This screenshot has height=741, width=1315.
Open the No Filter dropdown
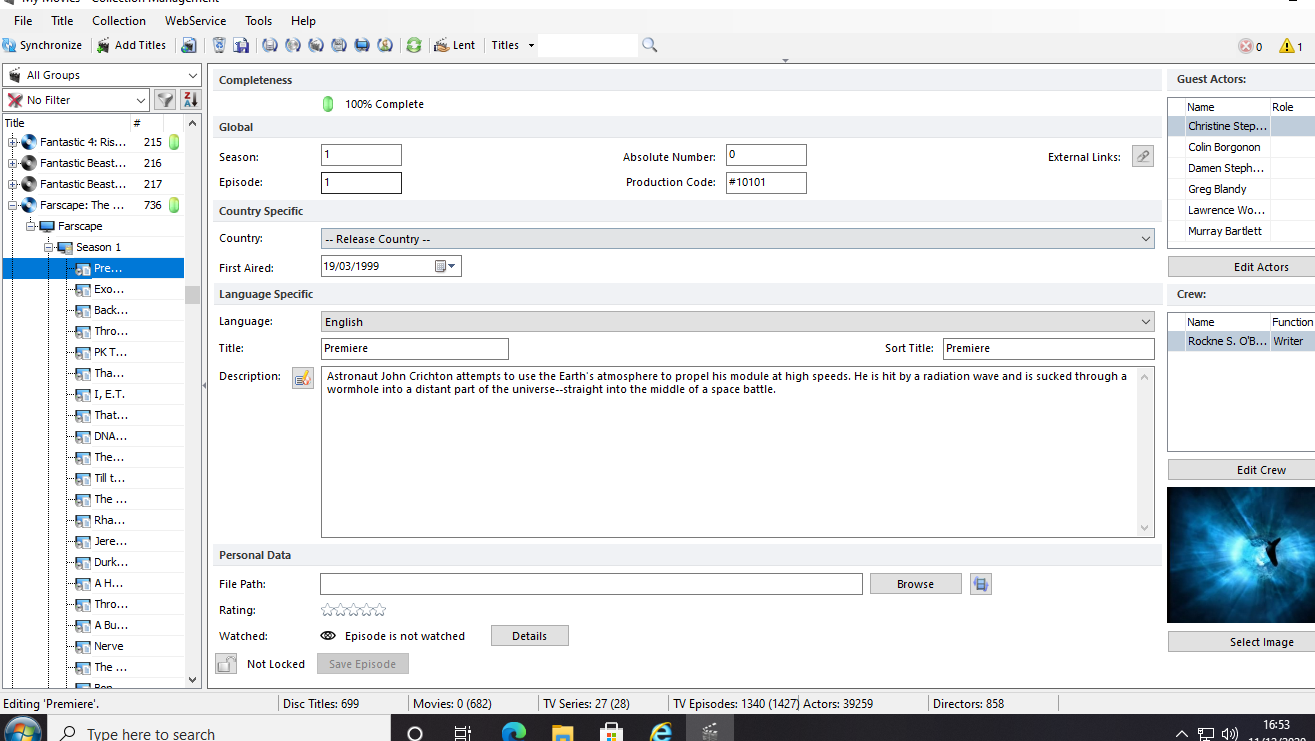pos(76,100)
